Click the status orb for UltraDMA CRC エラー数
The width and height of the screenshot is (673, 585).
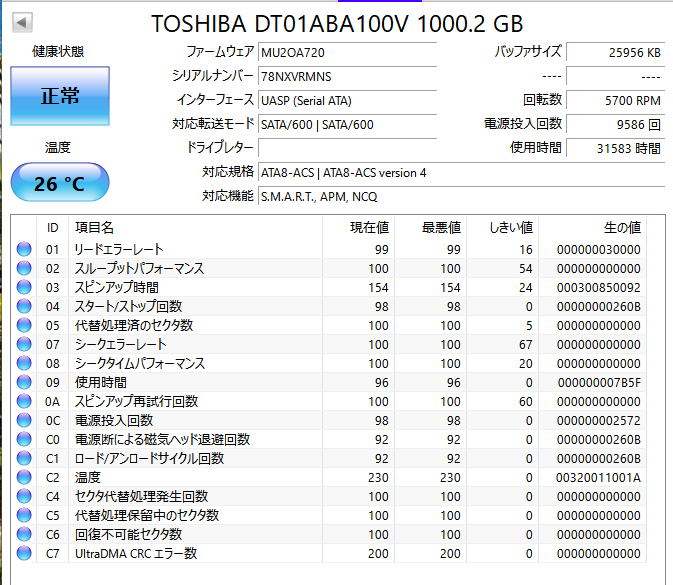click(24, 553)
